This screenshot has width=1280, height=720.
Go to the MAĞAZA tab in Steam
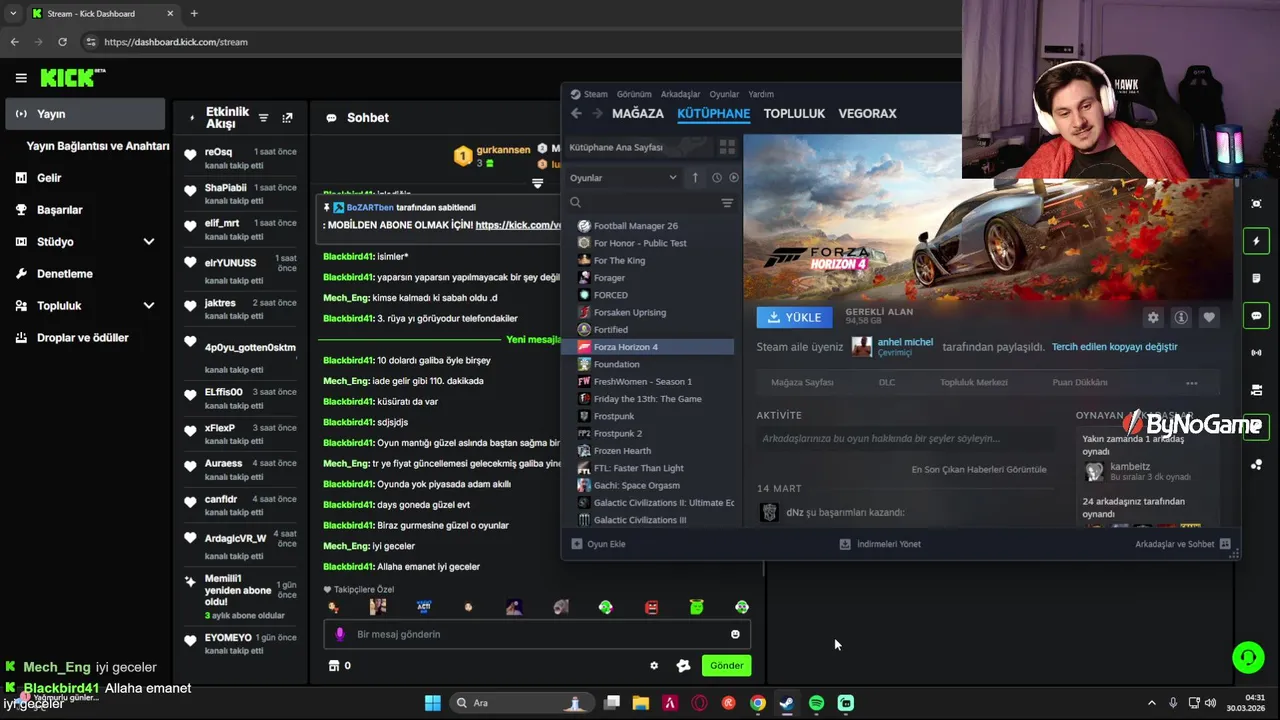(638, 114)
